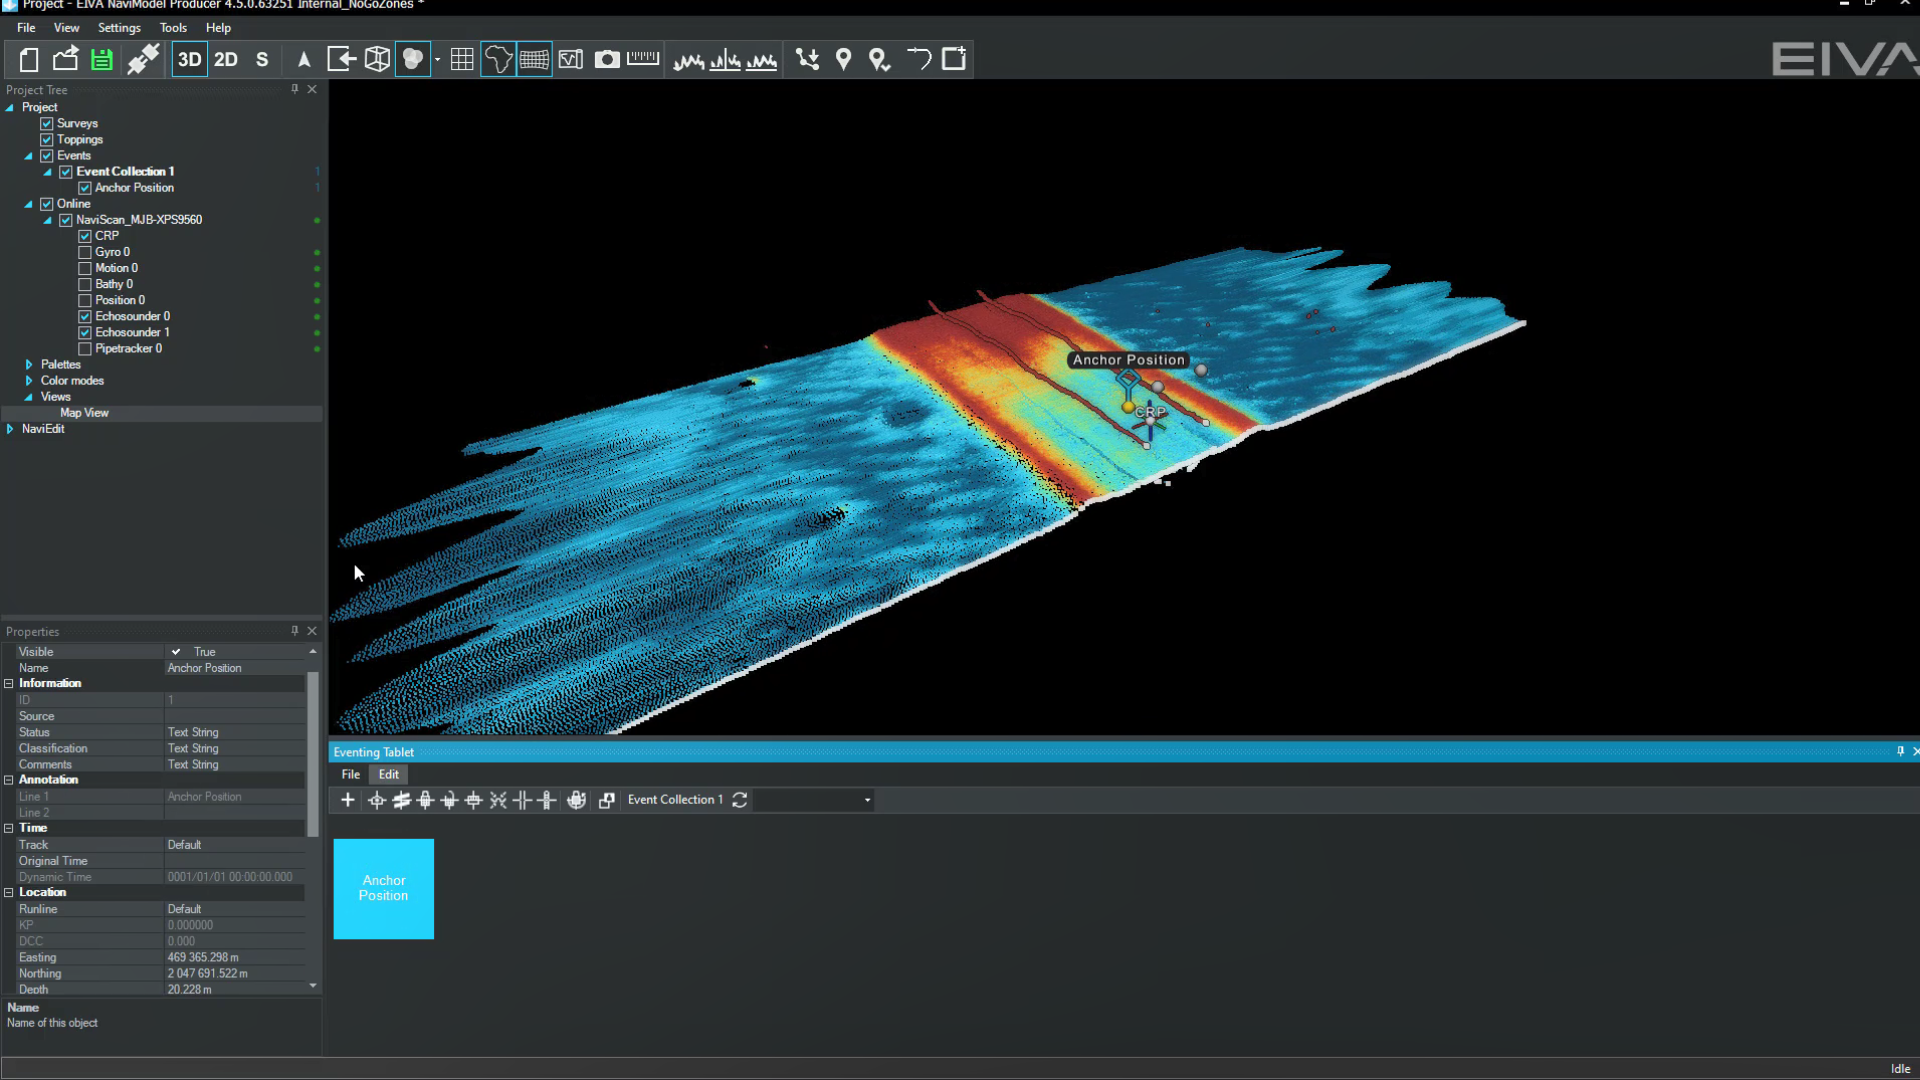Image resolution: width=1920 pixels, height=1080 pixels.
Task: Click the green Save project icon
Action: [x=102, y=60]
